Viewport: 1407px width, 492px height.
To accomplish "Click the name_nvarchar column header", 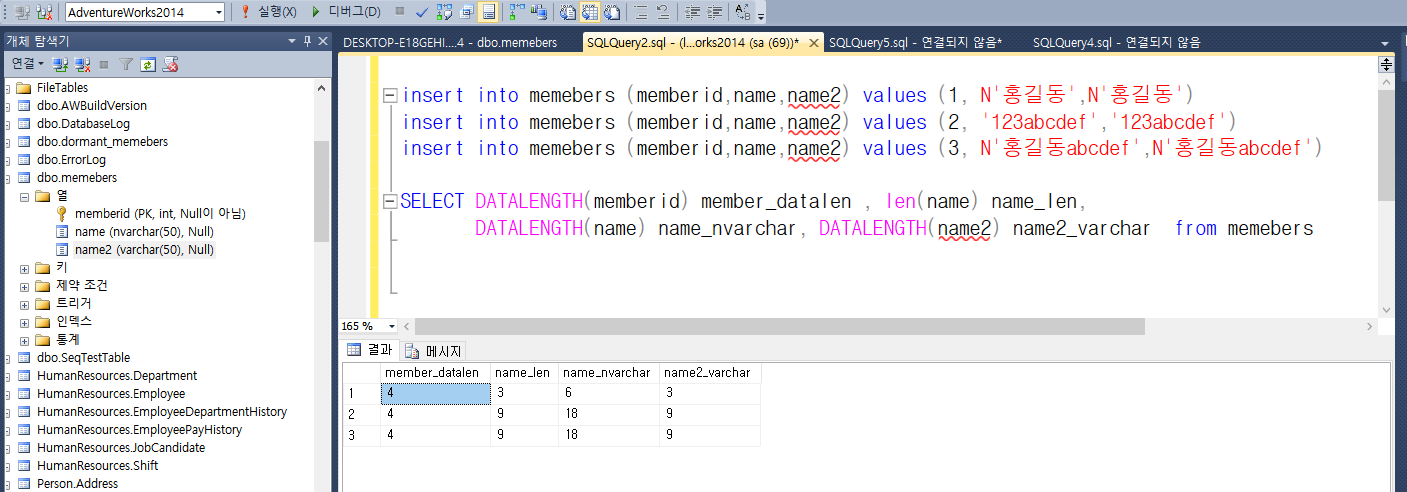I will pyautogui.click(x=609, y=372).
